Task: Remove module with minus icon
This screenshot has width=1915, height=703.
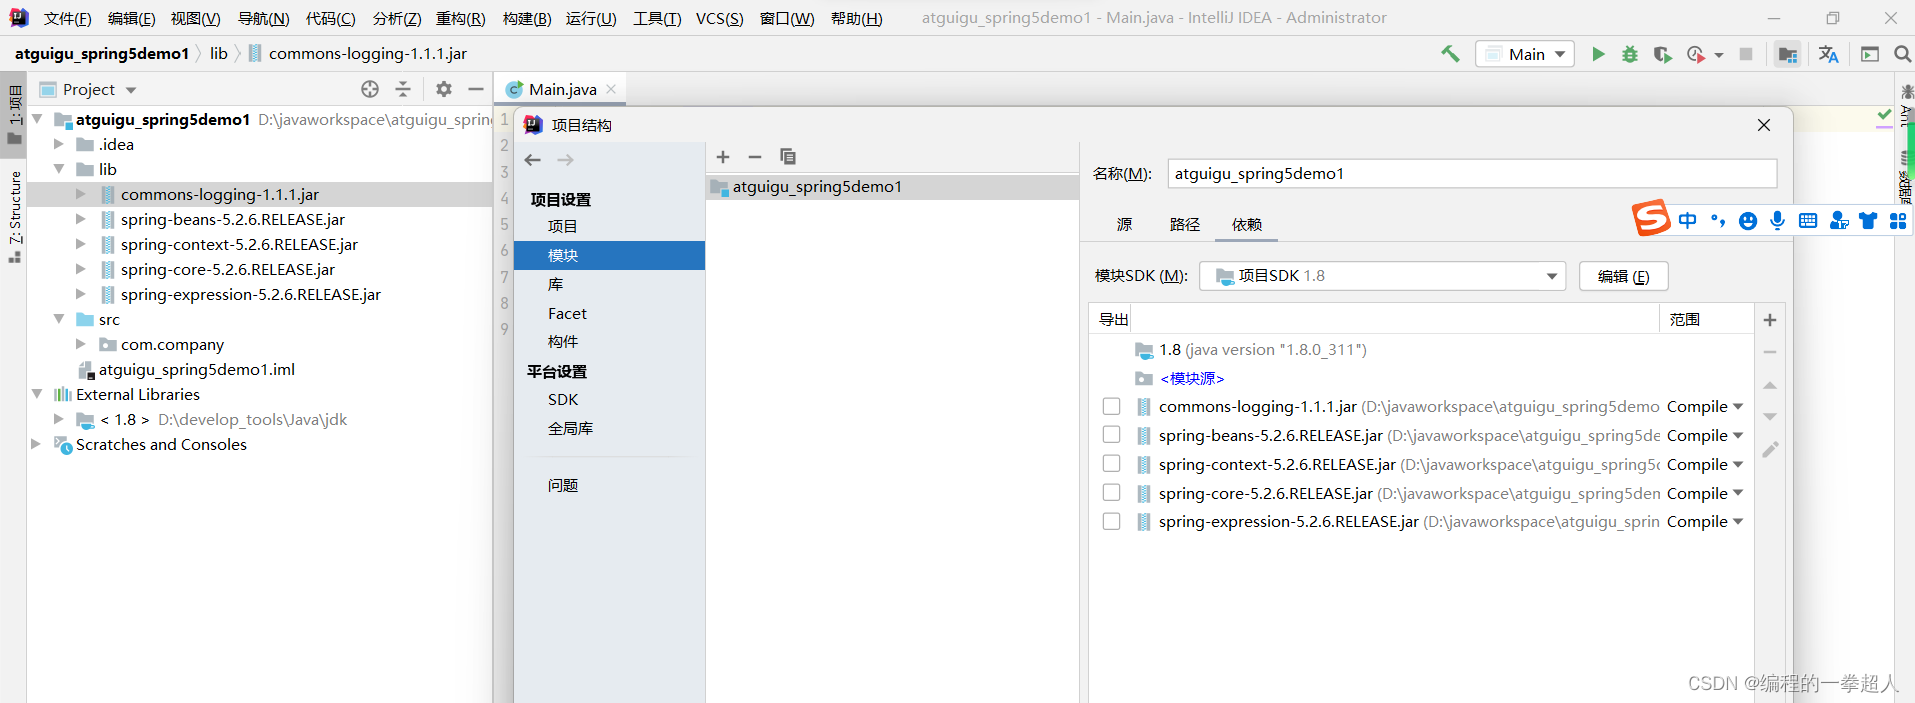Action: tap(755, 157)
